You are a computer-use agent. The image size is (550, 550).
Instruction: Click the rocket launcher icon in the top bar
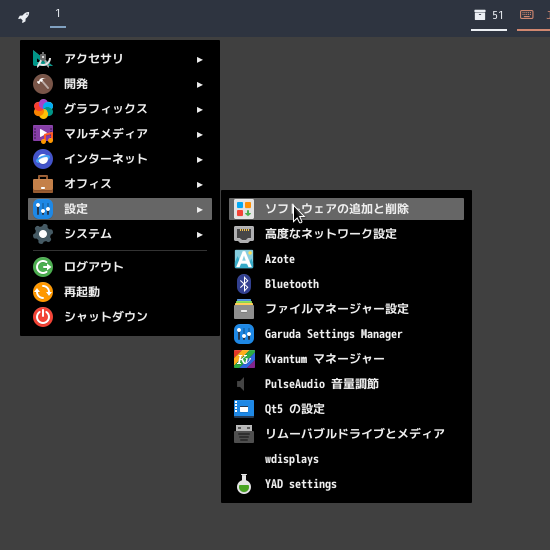point(24,16)
